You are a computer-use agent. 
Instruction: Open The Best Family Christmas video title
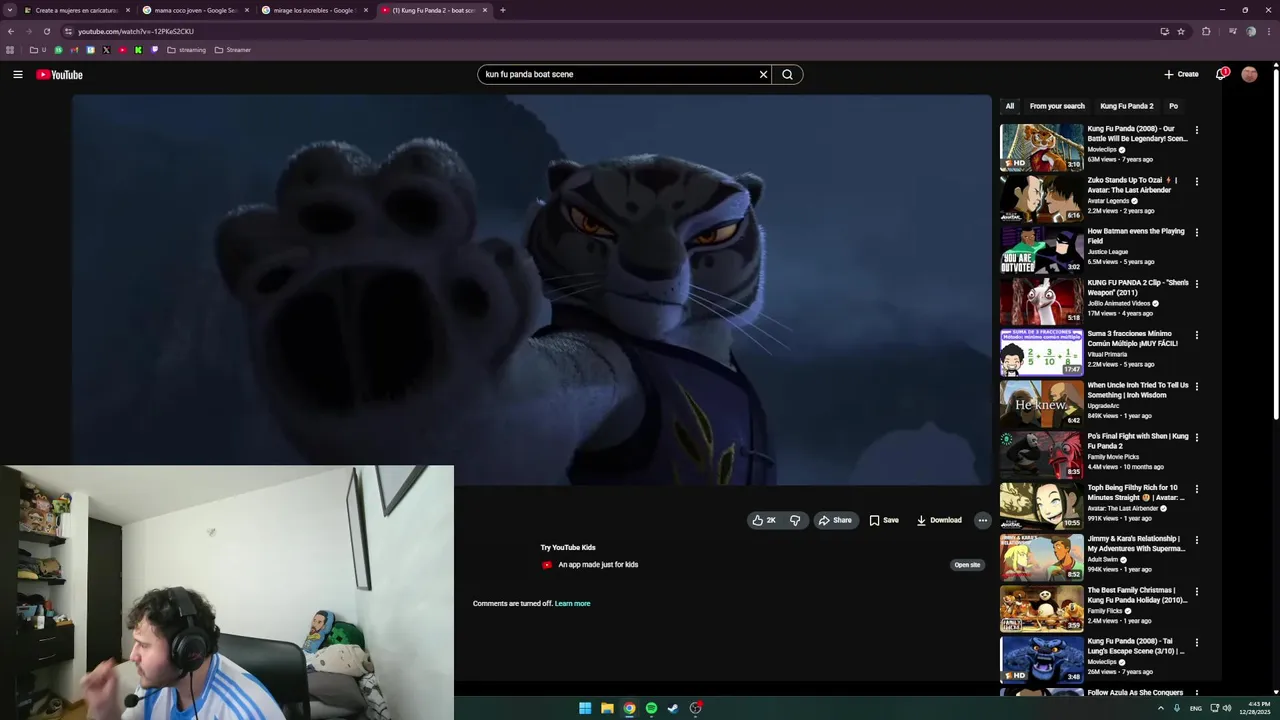pyautogui.click(x=1137, y=595)
